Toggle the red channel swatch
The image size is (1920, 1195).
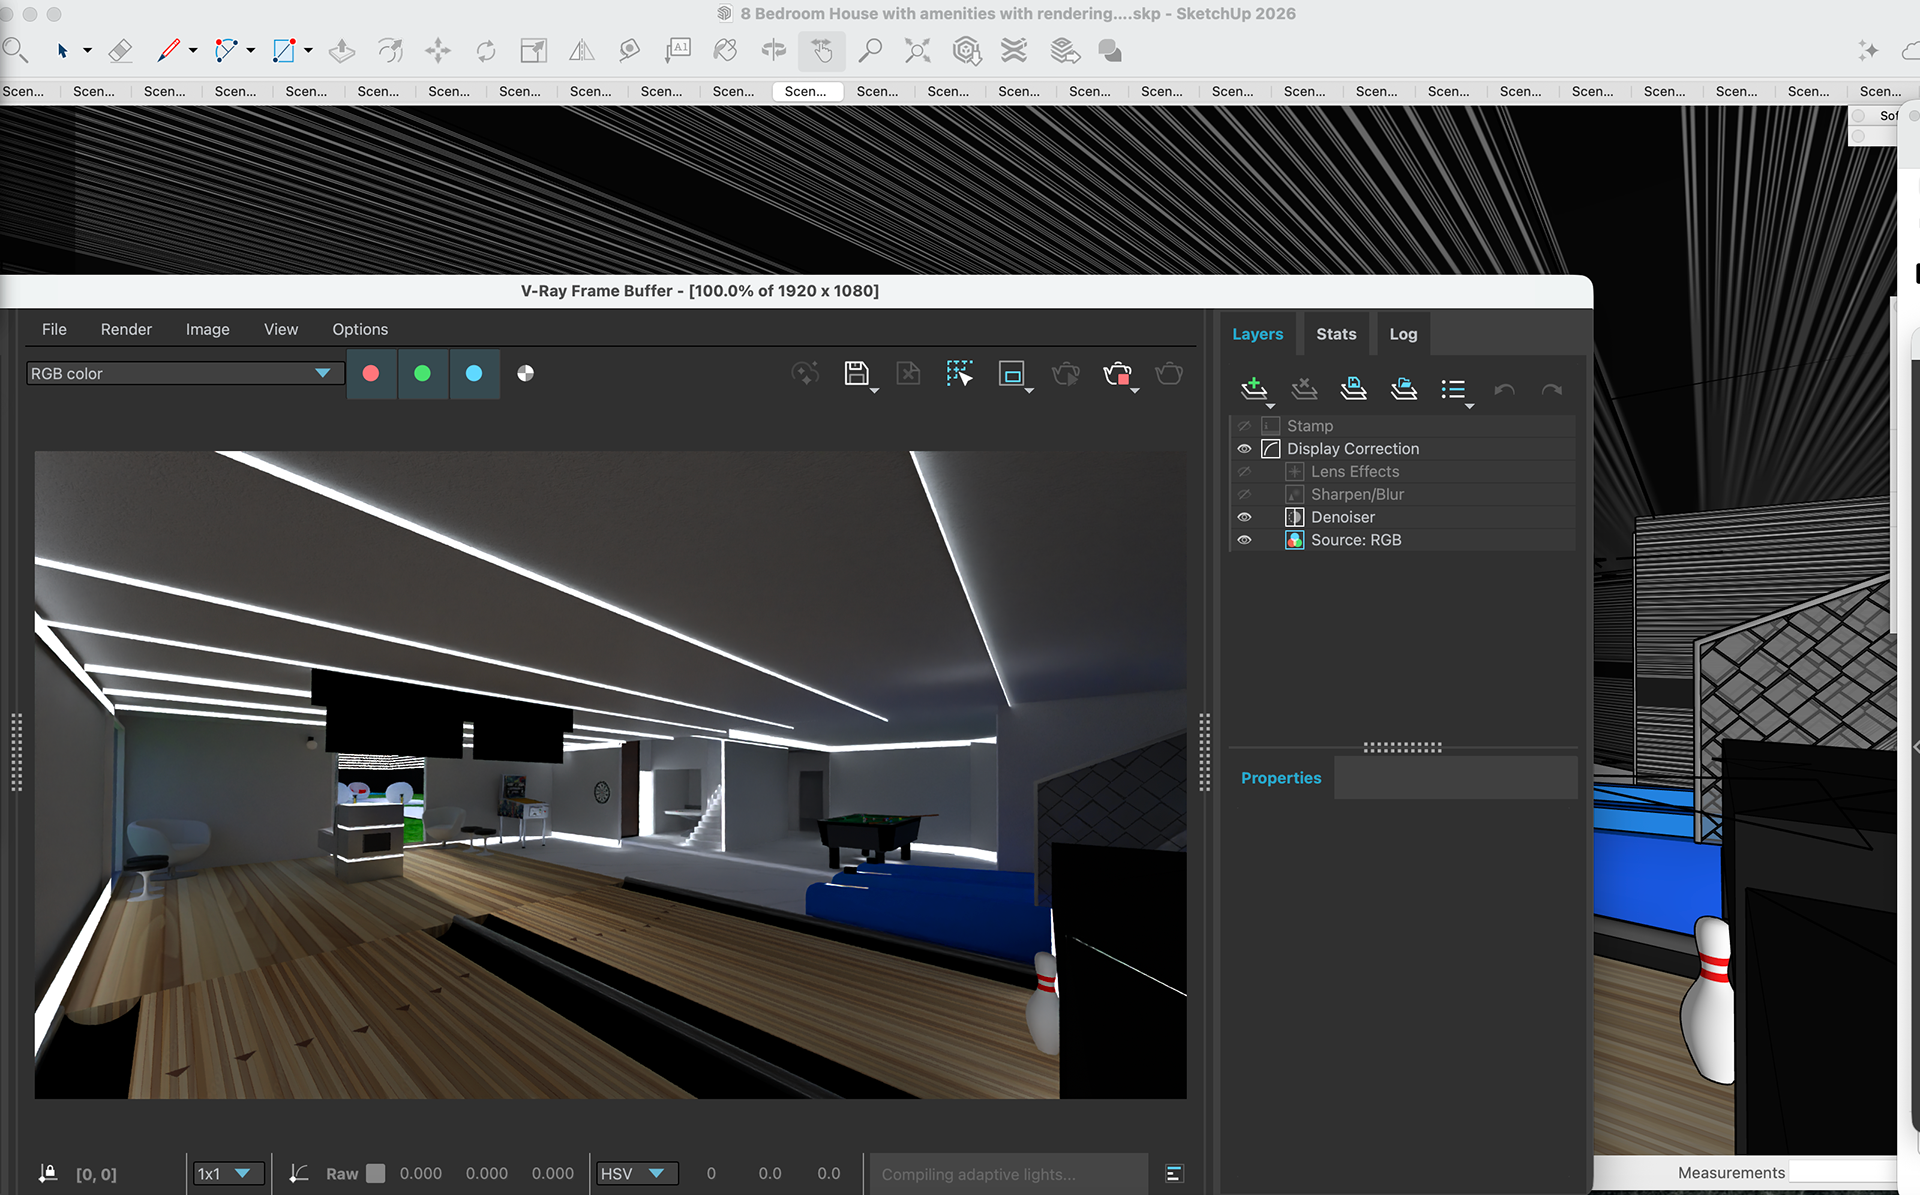point(371,373)
